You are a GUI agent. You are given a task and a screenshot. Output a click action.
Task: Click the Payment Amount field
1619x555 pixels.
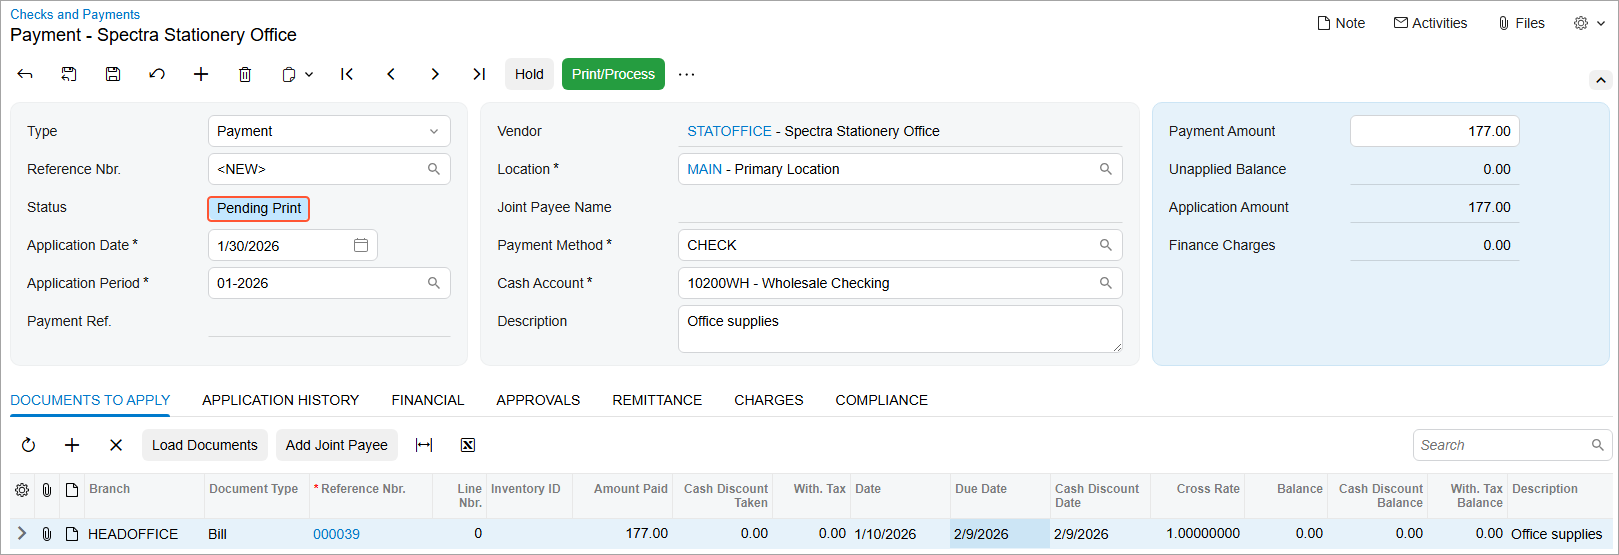pos(1434,131)
